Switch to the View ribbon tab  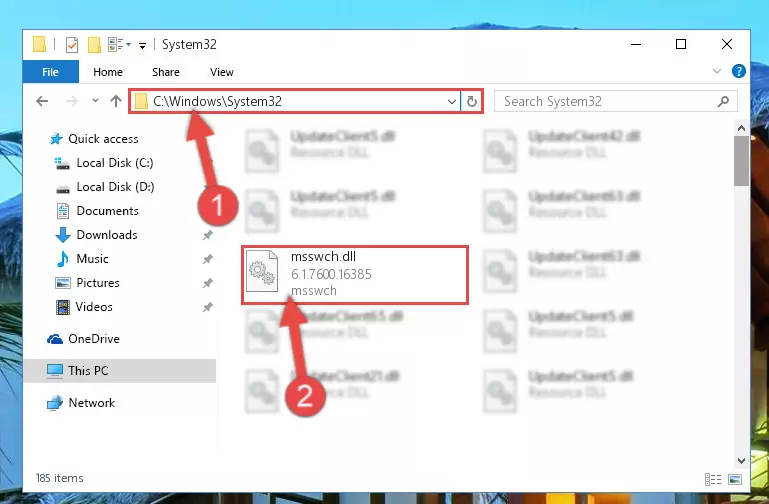[222, 72]
